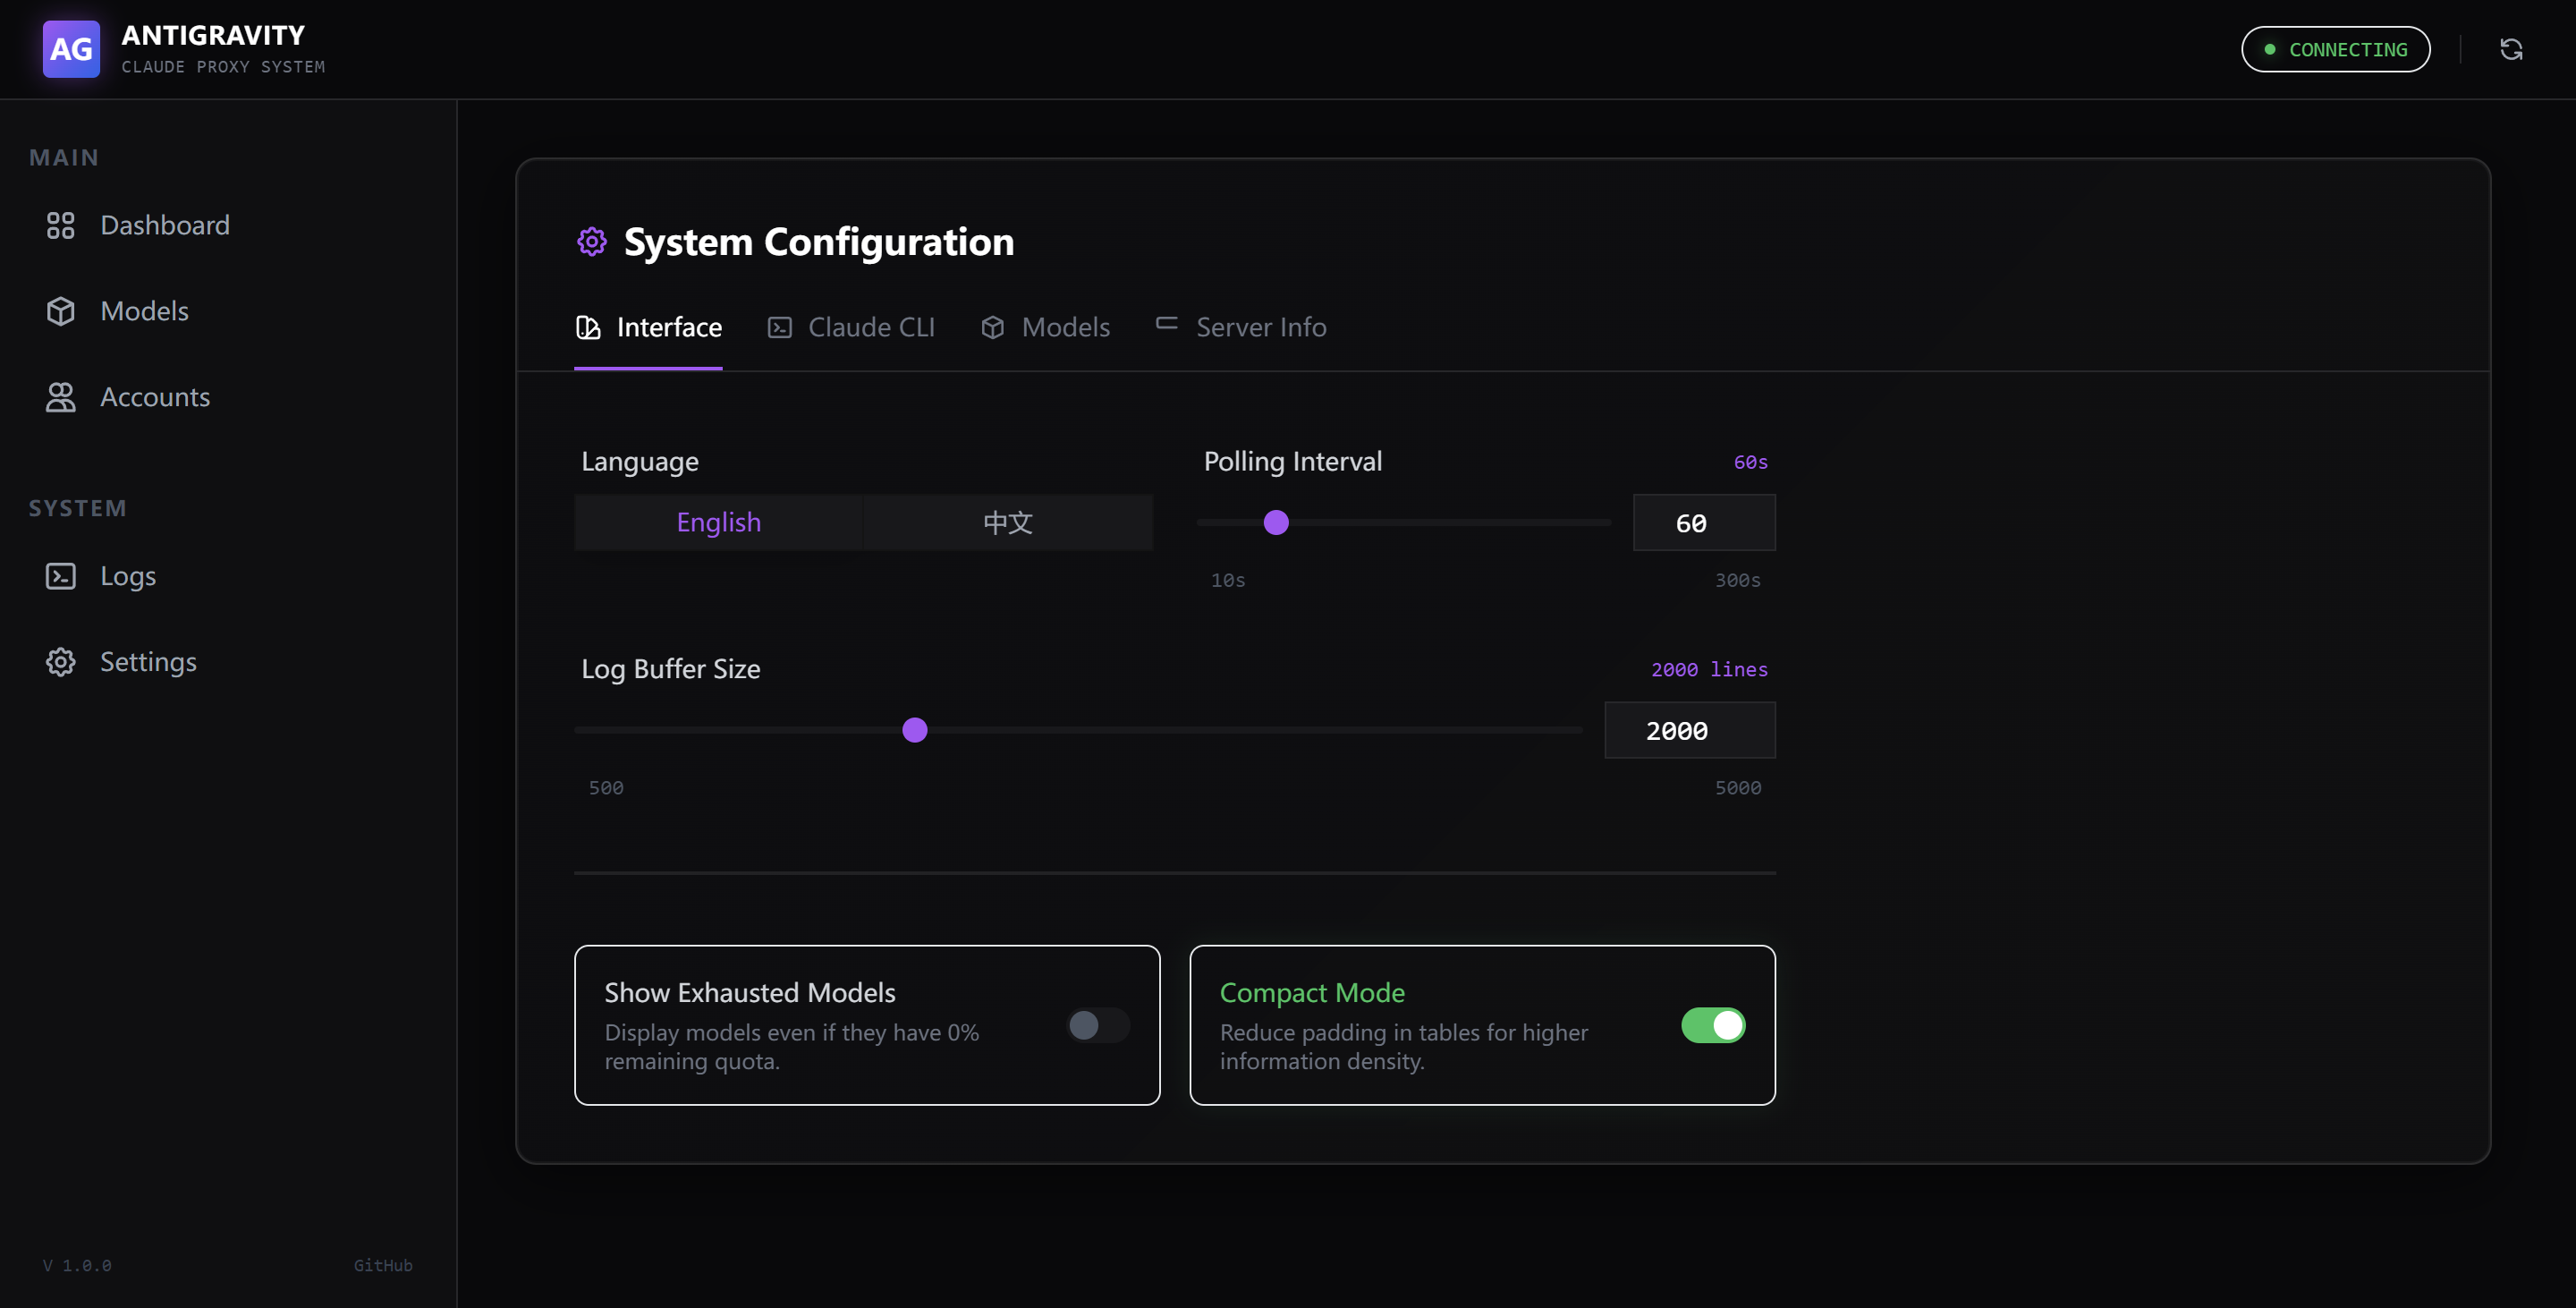This screenshot has width=2576, height=1308.
Task: Click the System Configuration gear icon
Action: pyautogui.click(x=592, y=242)
